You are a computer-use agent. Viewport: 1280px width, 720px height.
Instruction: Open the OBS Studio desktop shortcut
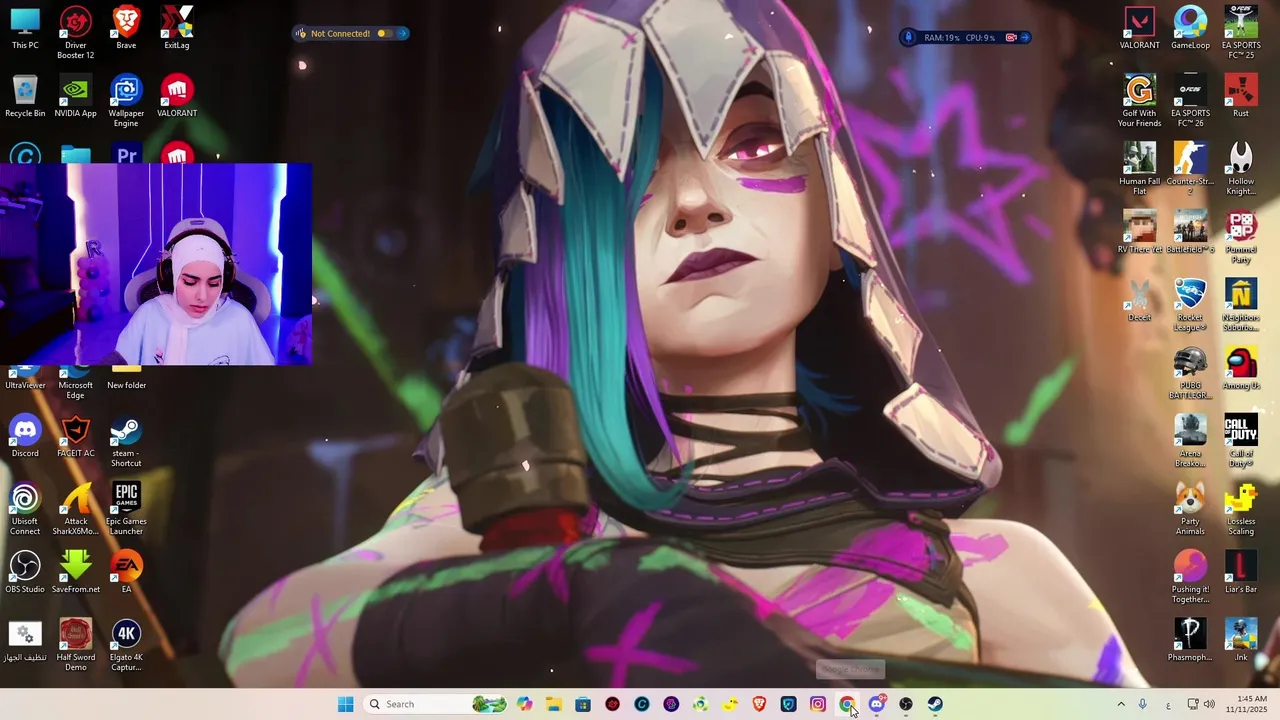tap(25, 572)
